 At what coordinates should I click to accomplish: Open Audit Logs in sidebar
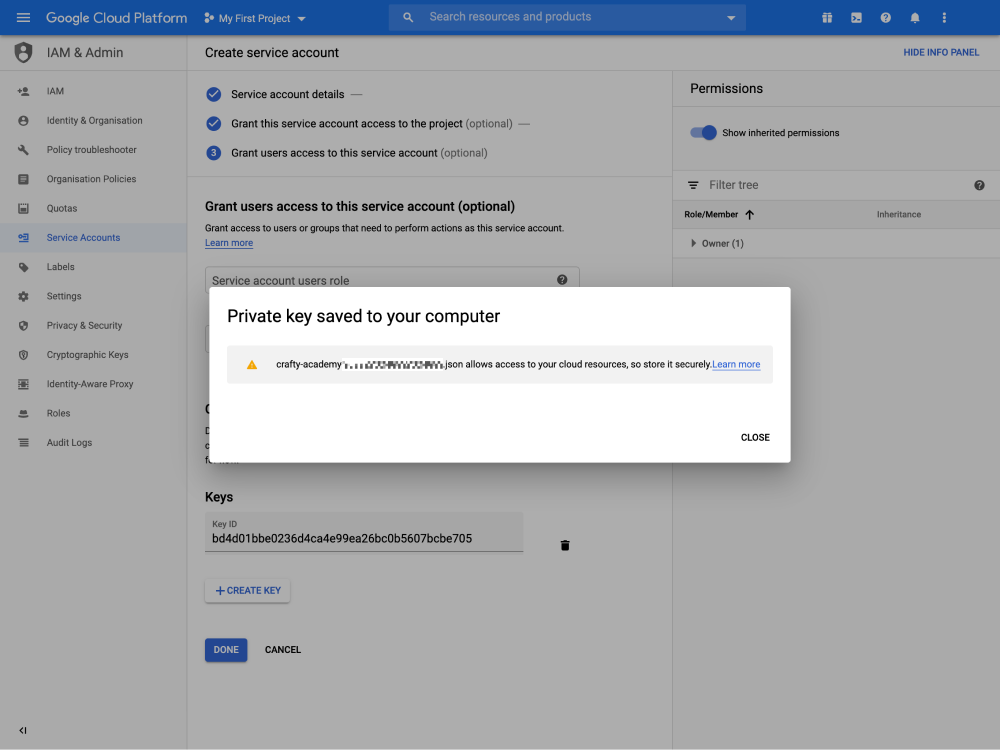click(69, 443)
